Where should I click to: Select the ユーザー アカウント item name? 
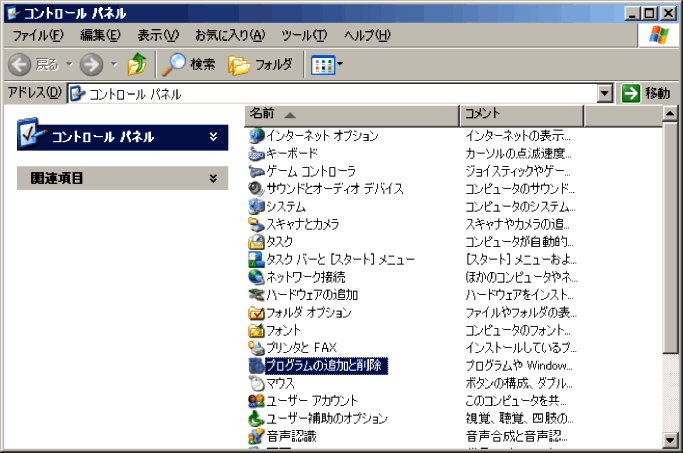click(x=312, y=401)
